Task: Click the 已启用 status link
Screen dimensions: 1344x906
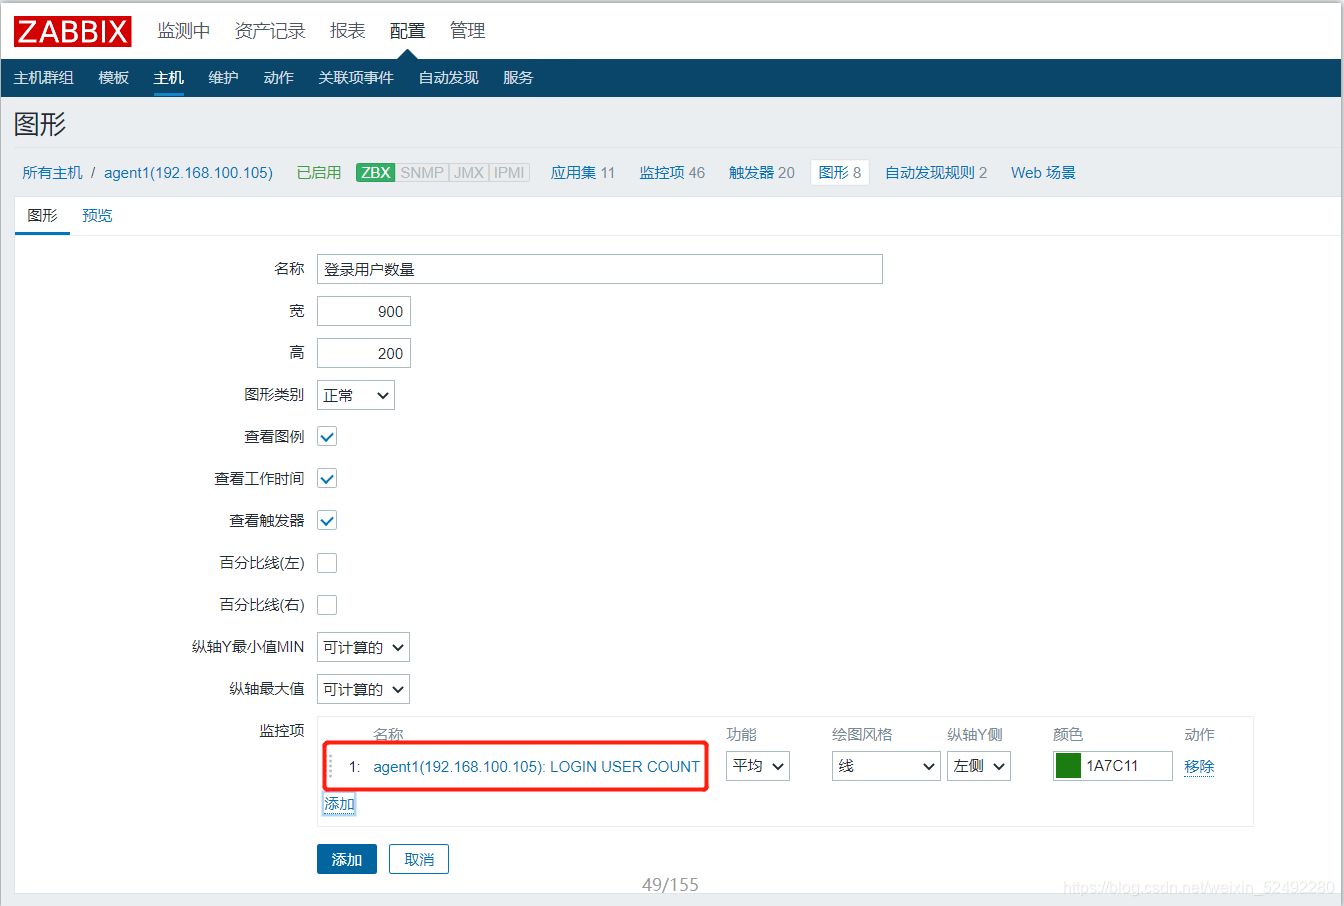Action: tap(319, 173)
